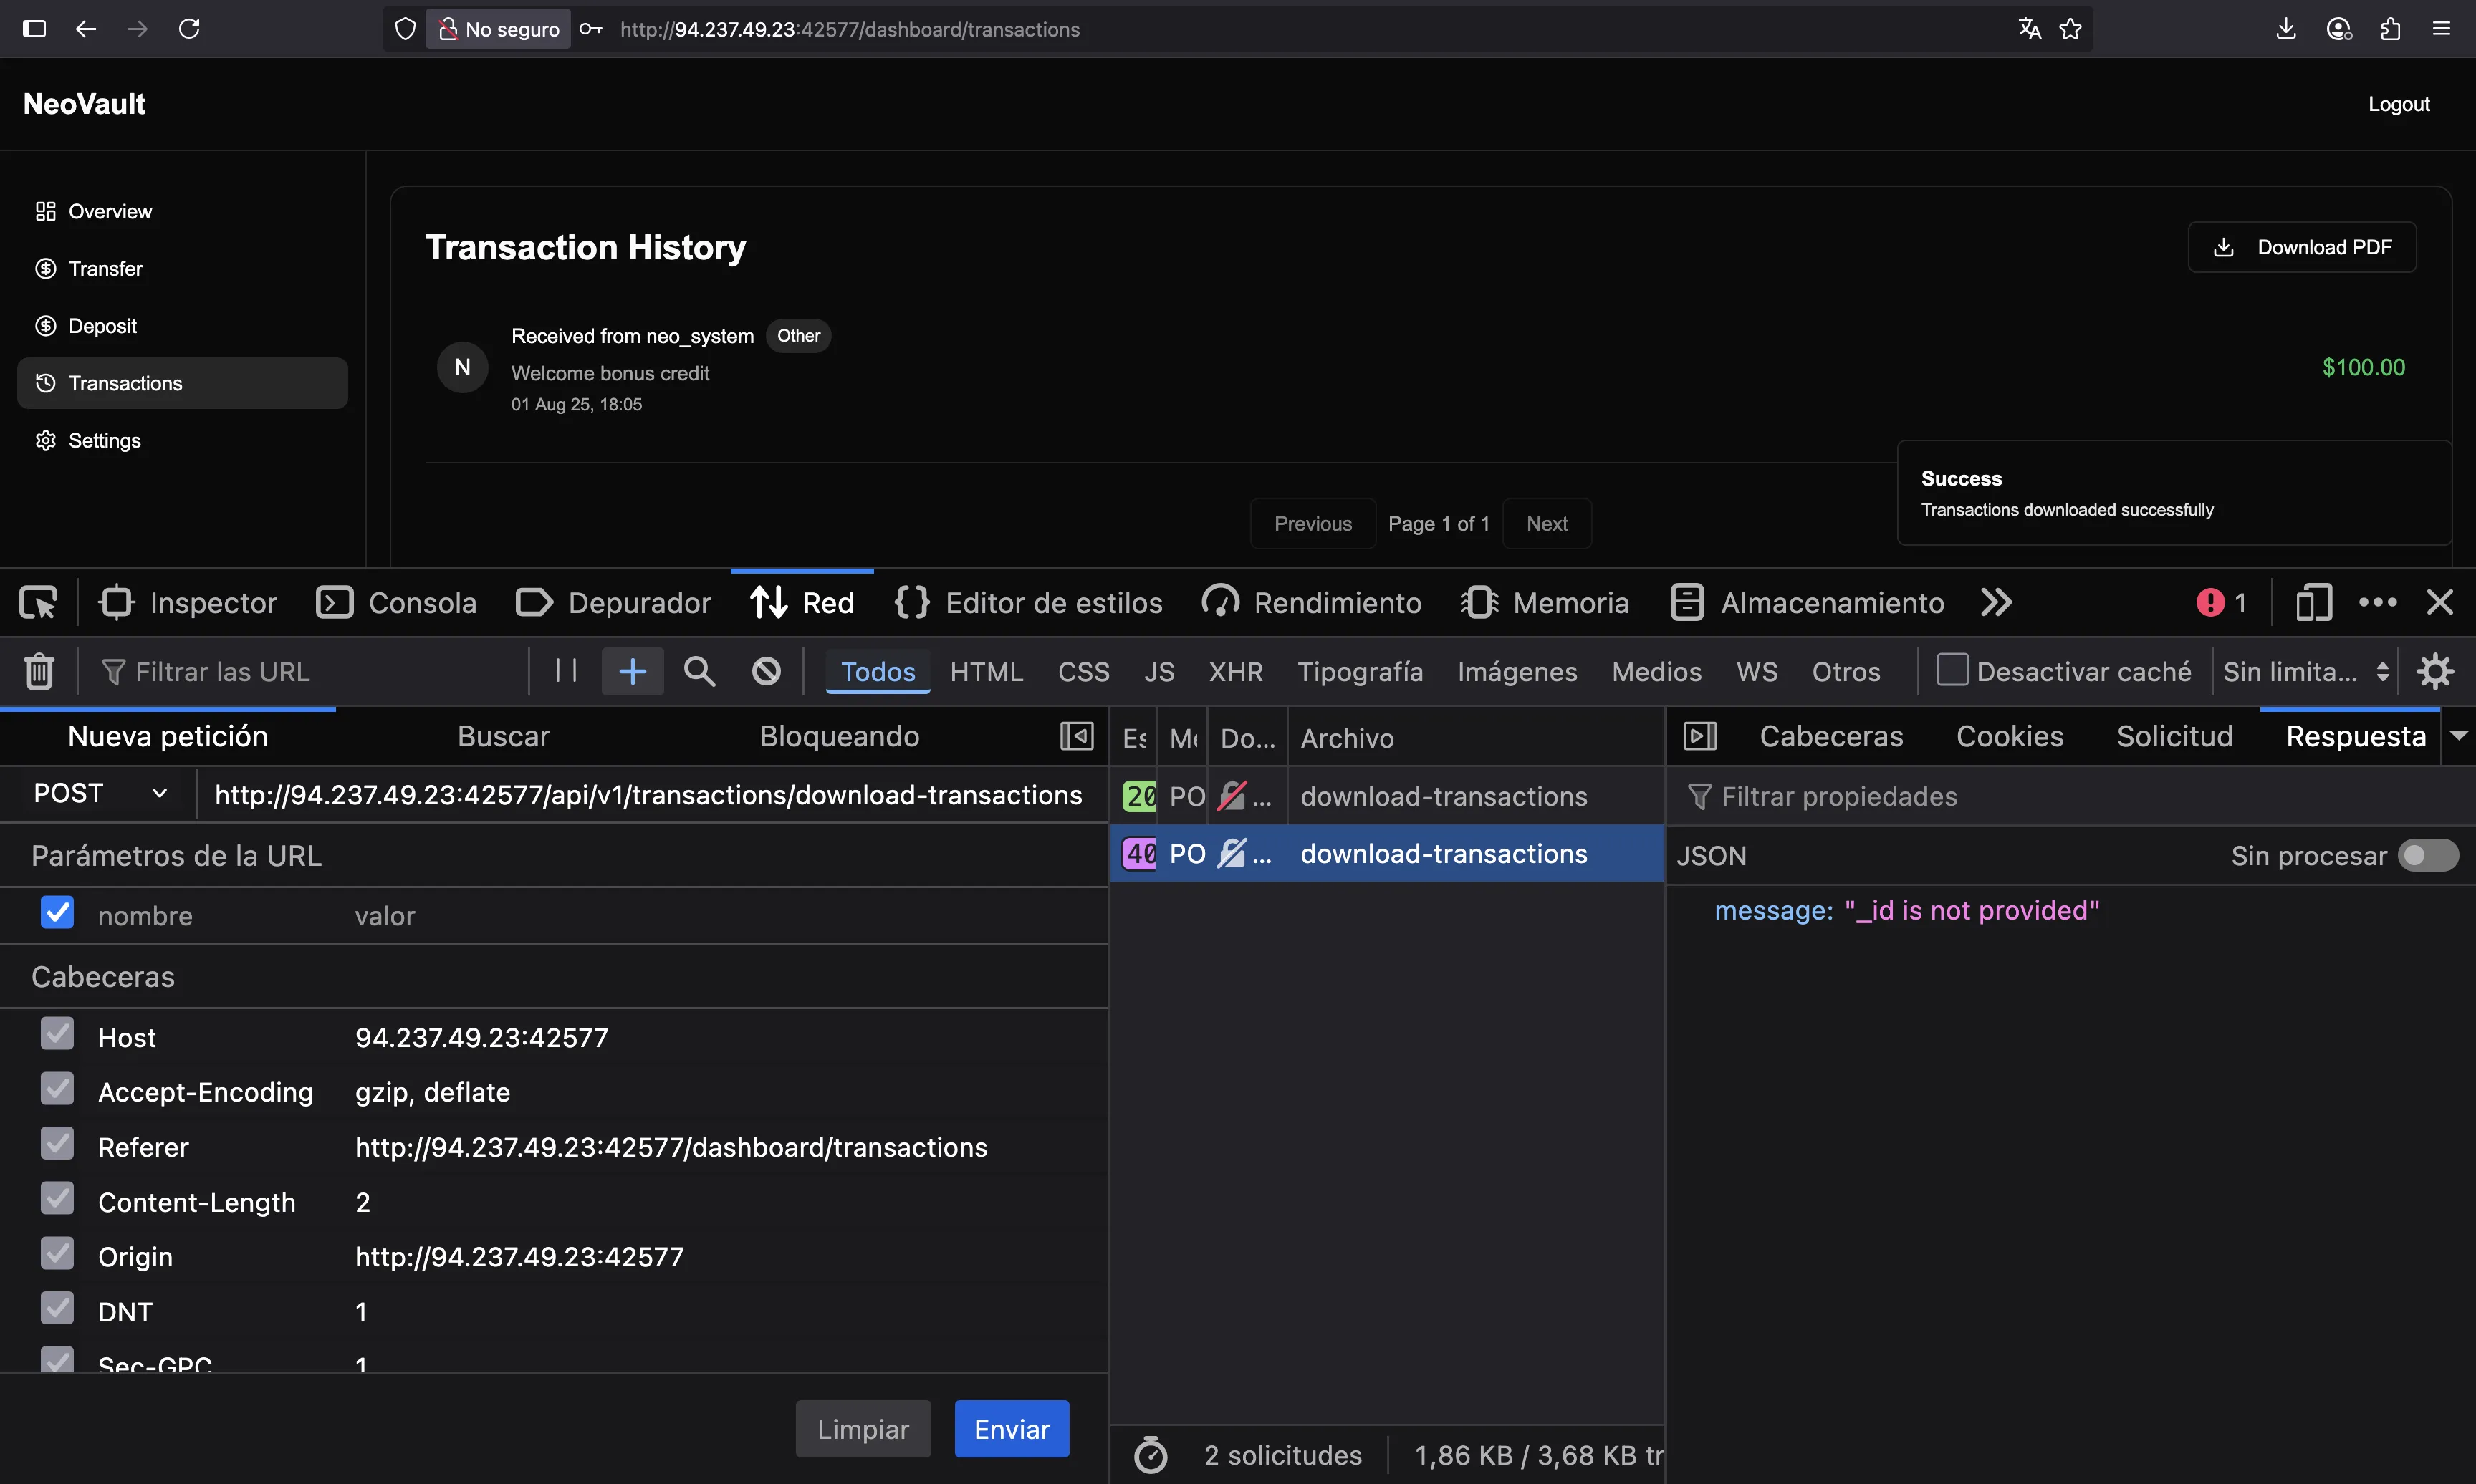Image resolution: width=2476 pixels, height=1484 pixels.
Task: Click the plus new request icon
Action: pyautogui.click(x=632, y=671)
